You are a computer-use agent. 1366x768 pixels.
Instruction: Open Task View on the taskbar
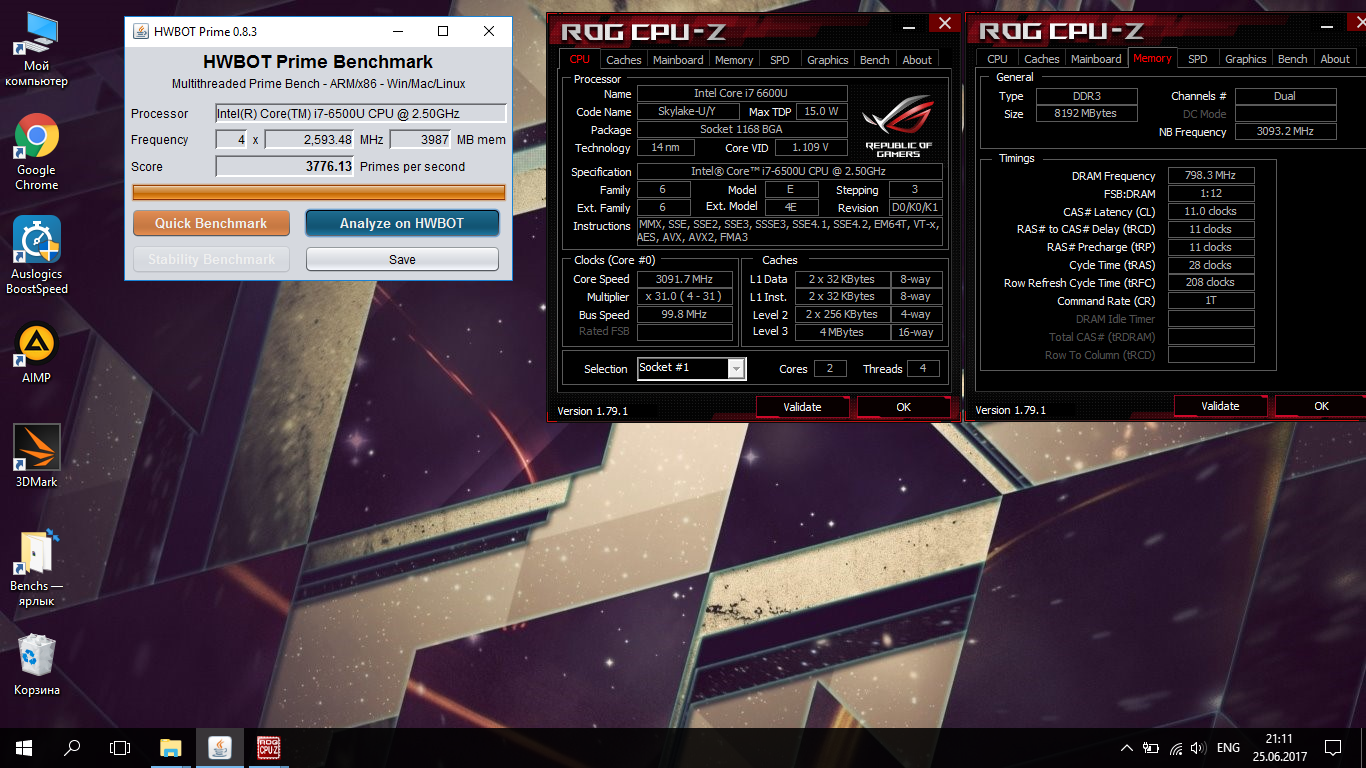click(120, 747)
